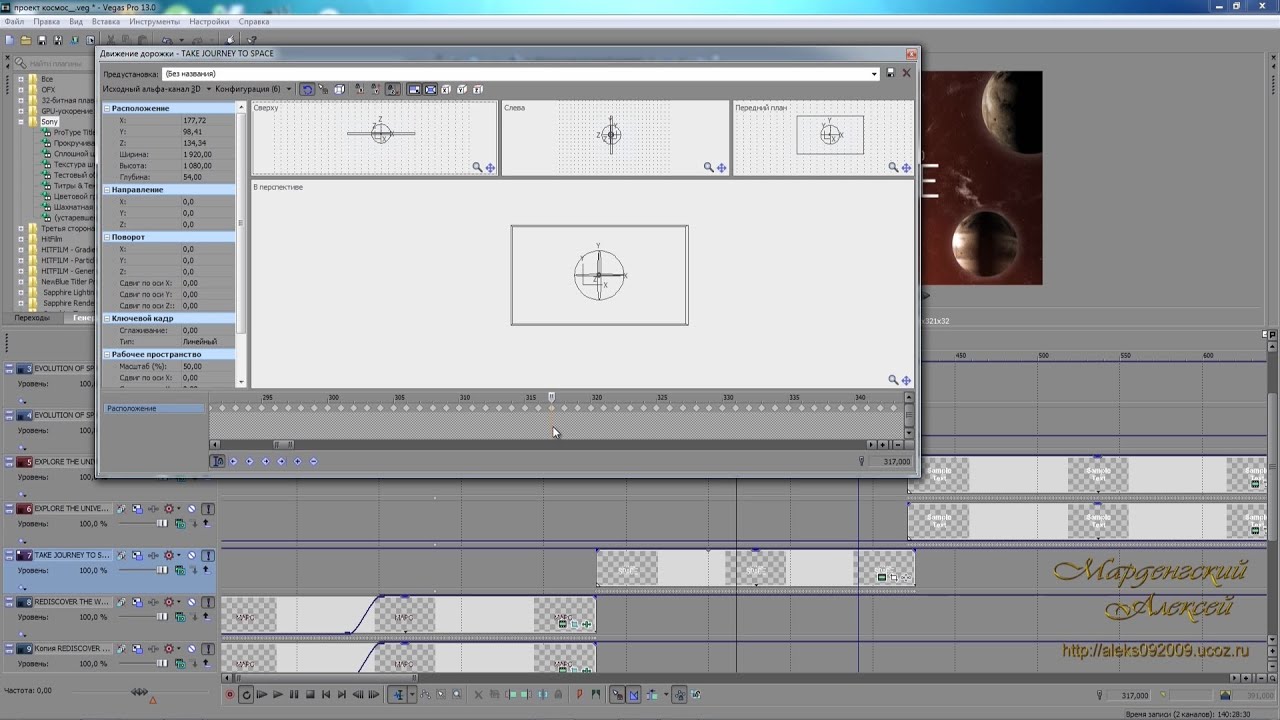Toggle Sync Cursor in keyframe controller

coord(217,461)
